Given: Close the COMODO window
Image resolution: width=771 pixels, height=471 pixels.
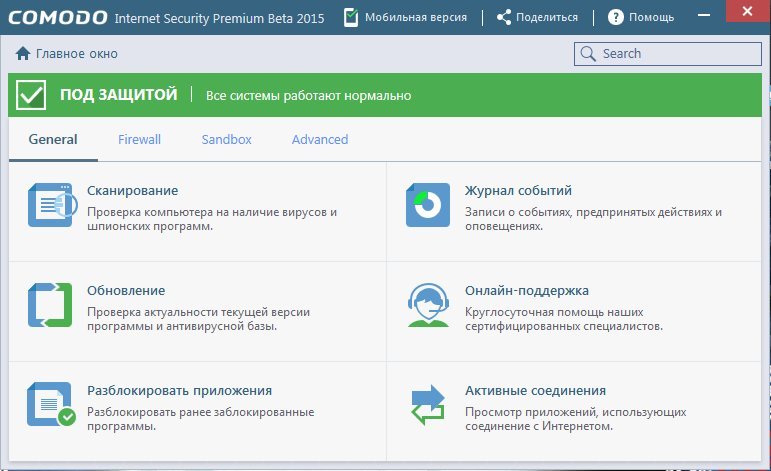Looking at the screenshot, I should (748, 11).
